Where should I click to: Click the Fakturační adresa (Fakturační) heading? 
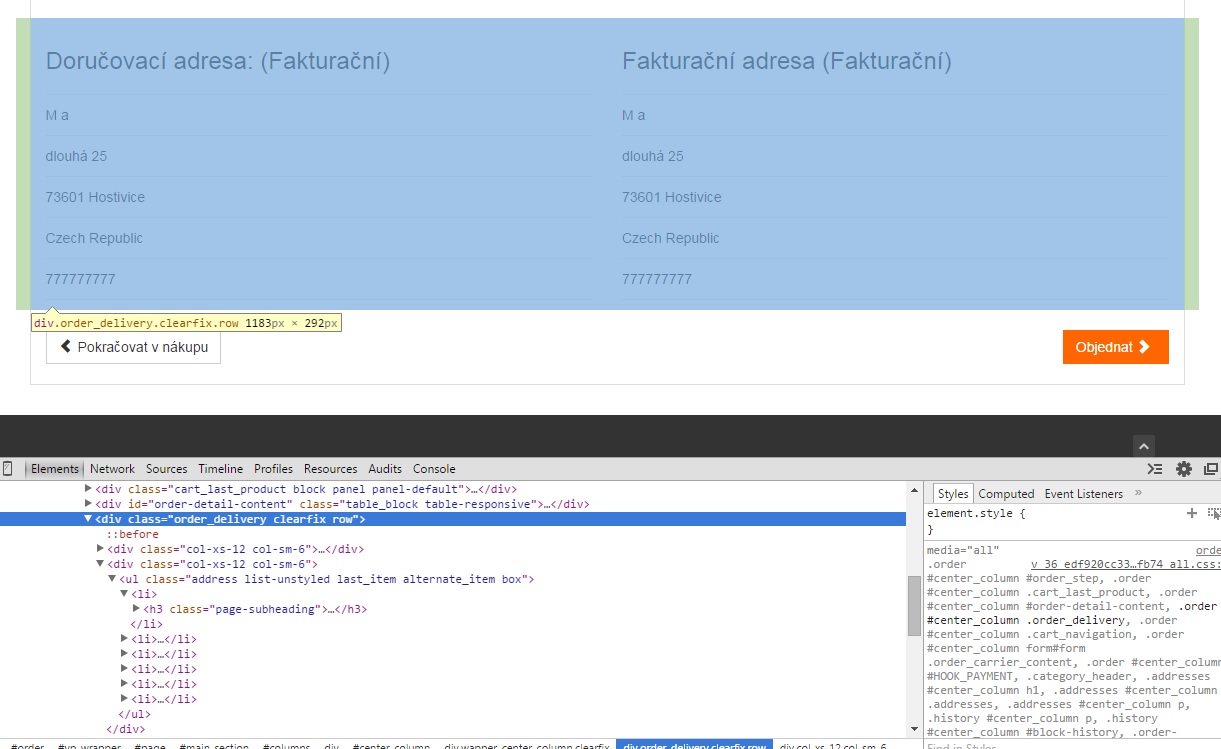787,61
